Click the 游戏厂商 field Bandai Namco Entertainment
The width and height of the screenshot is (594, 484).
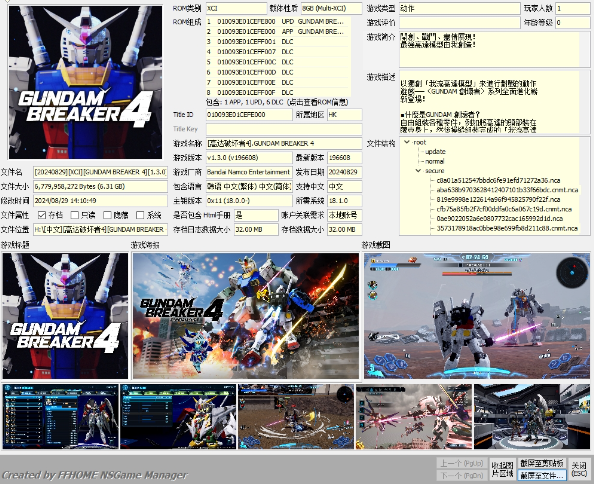click(249, 172)
